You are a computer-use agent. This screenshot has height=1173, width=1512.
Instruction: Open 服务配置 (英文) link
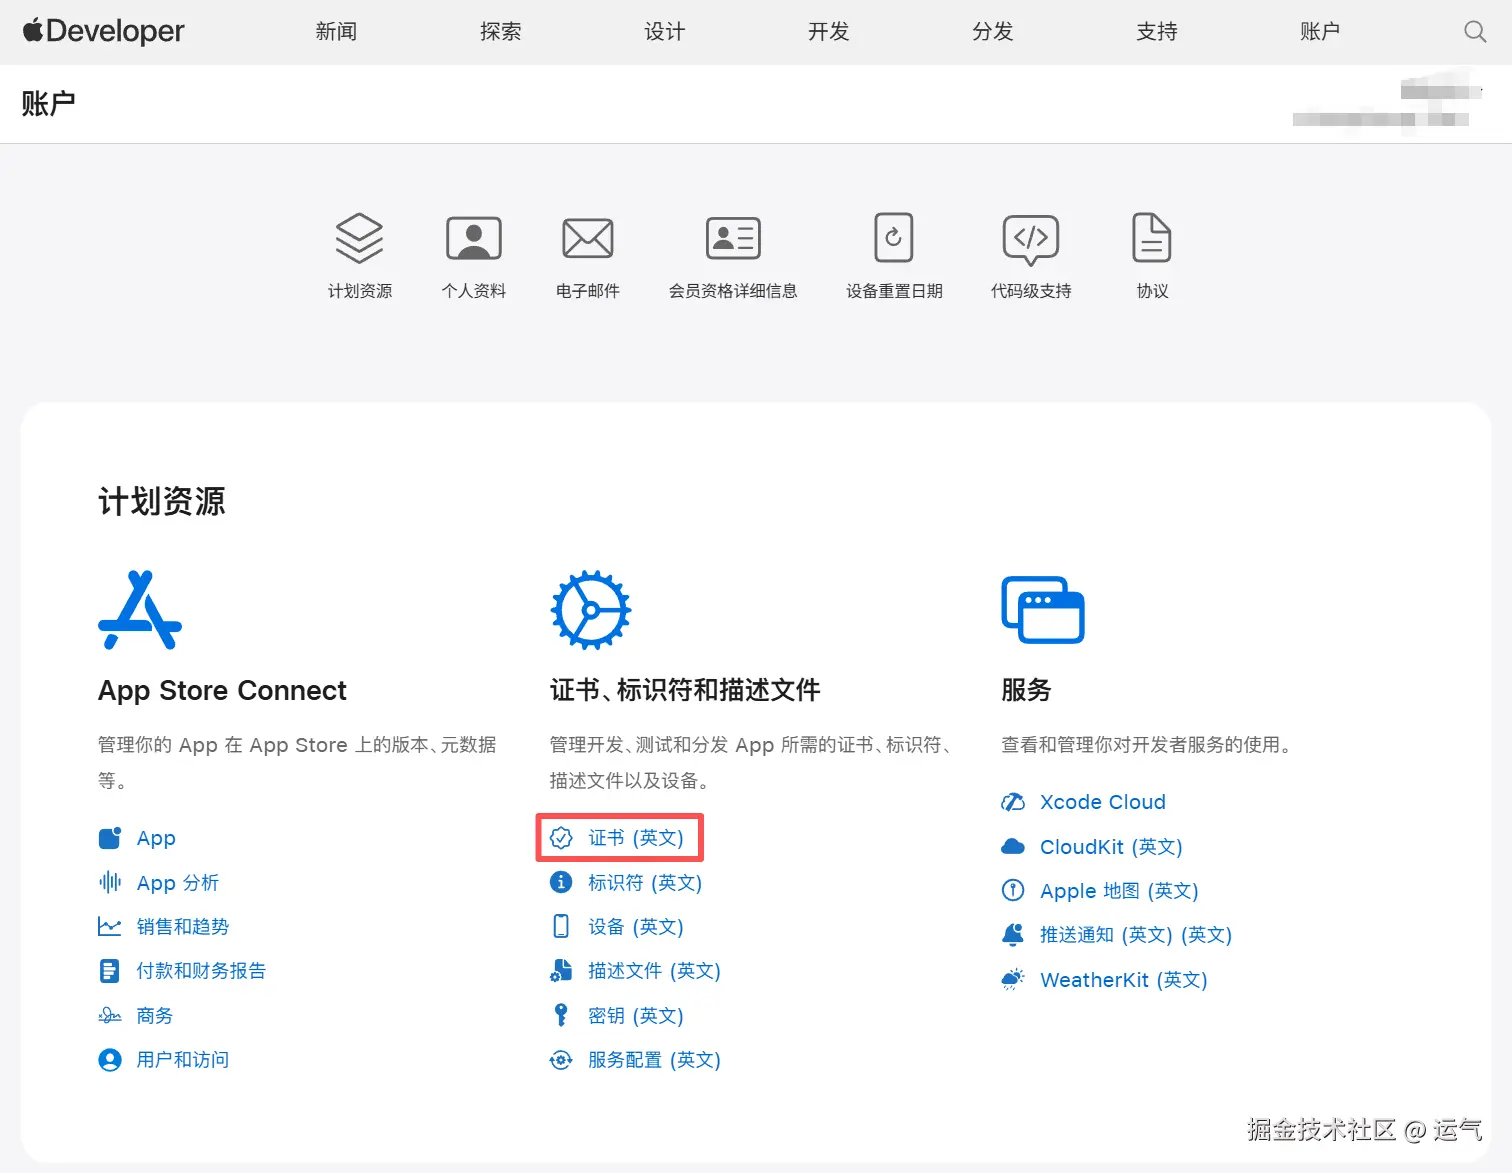pyautogui.click(x=654, y=1060)
